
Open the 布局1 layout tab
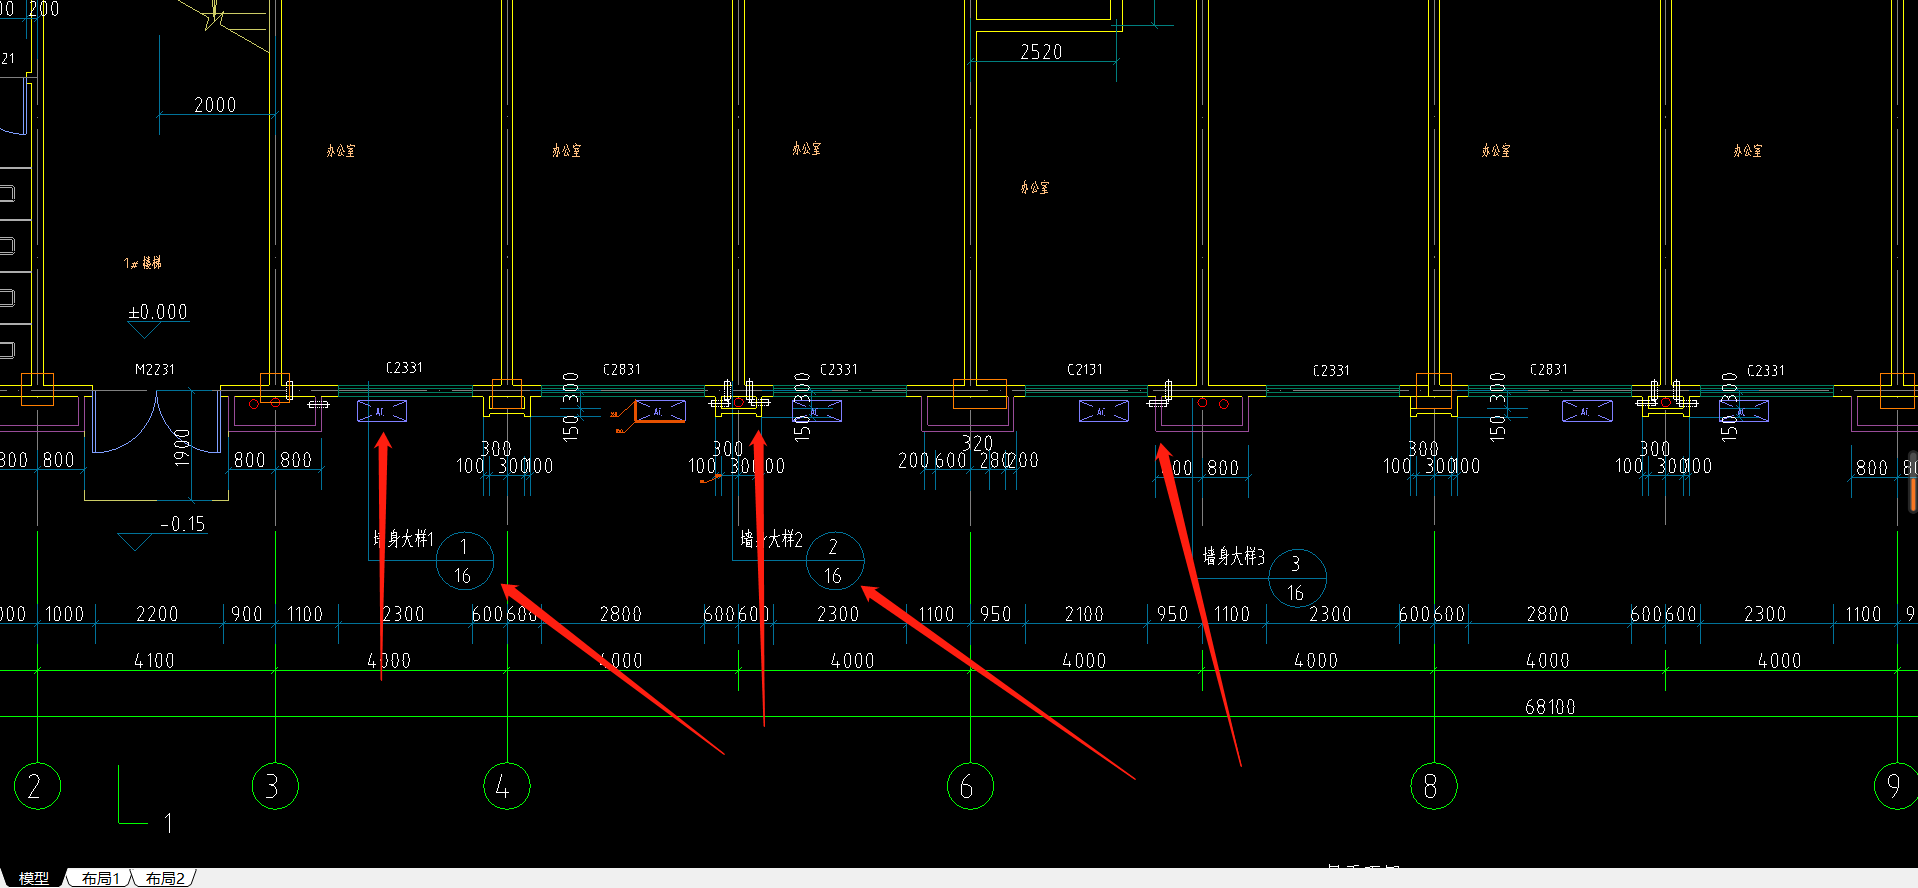coord(100,878)
